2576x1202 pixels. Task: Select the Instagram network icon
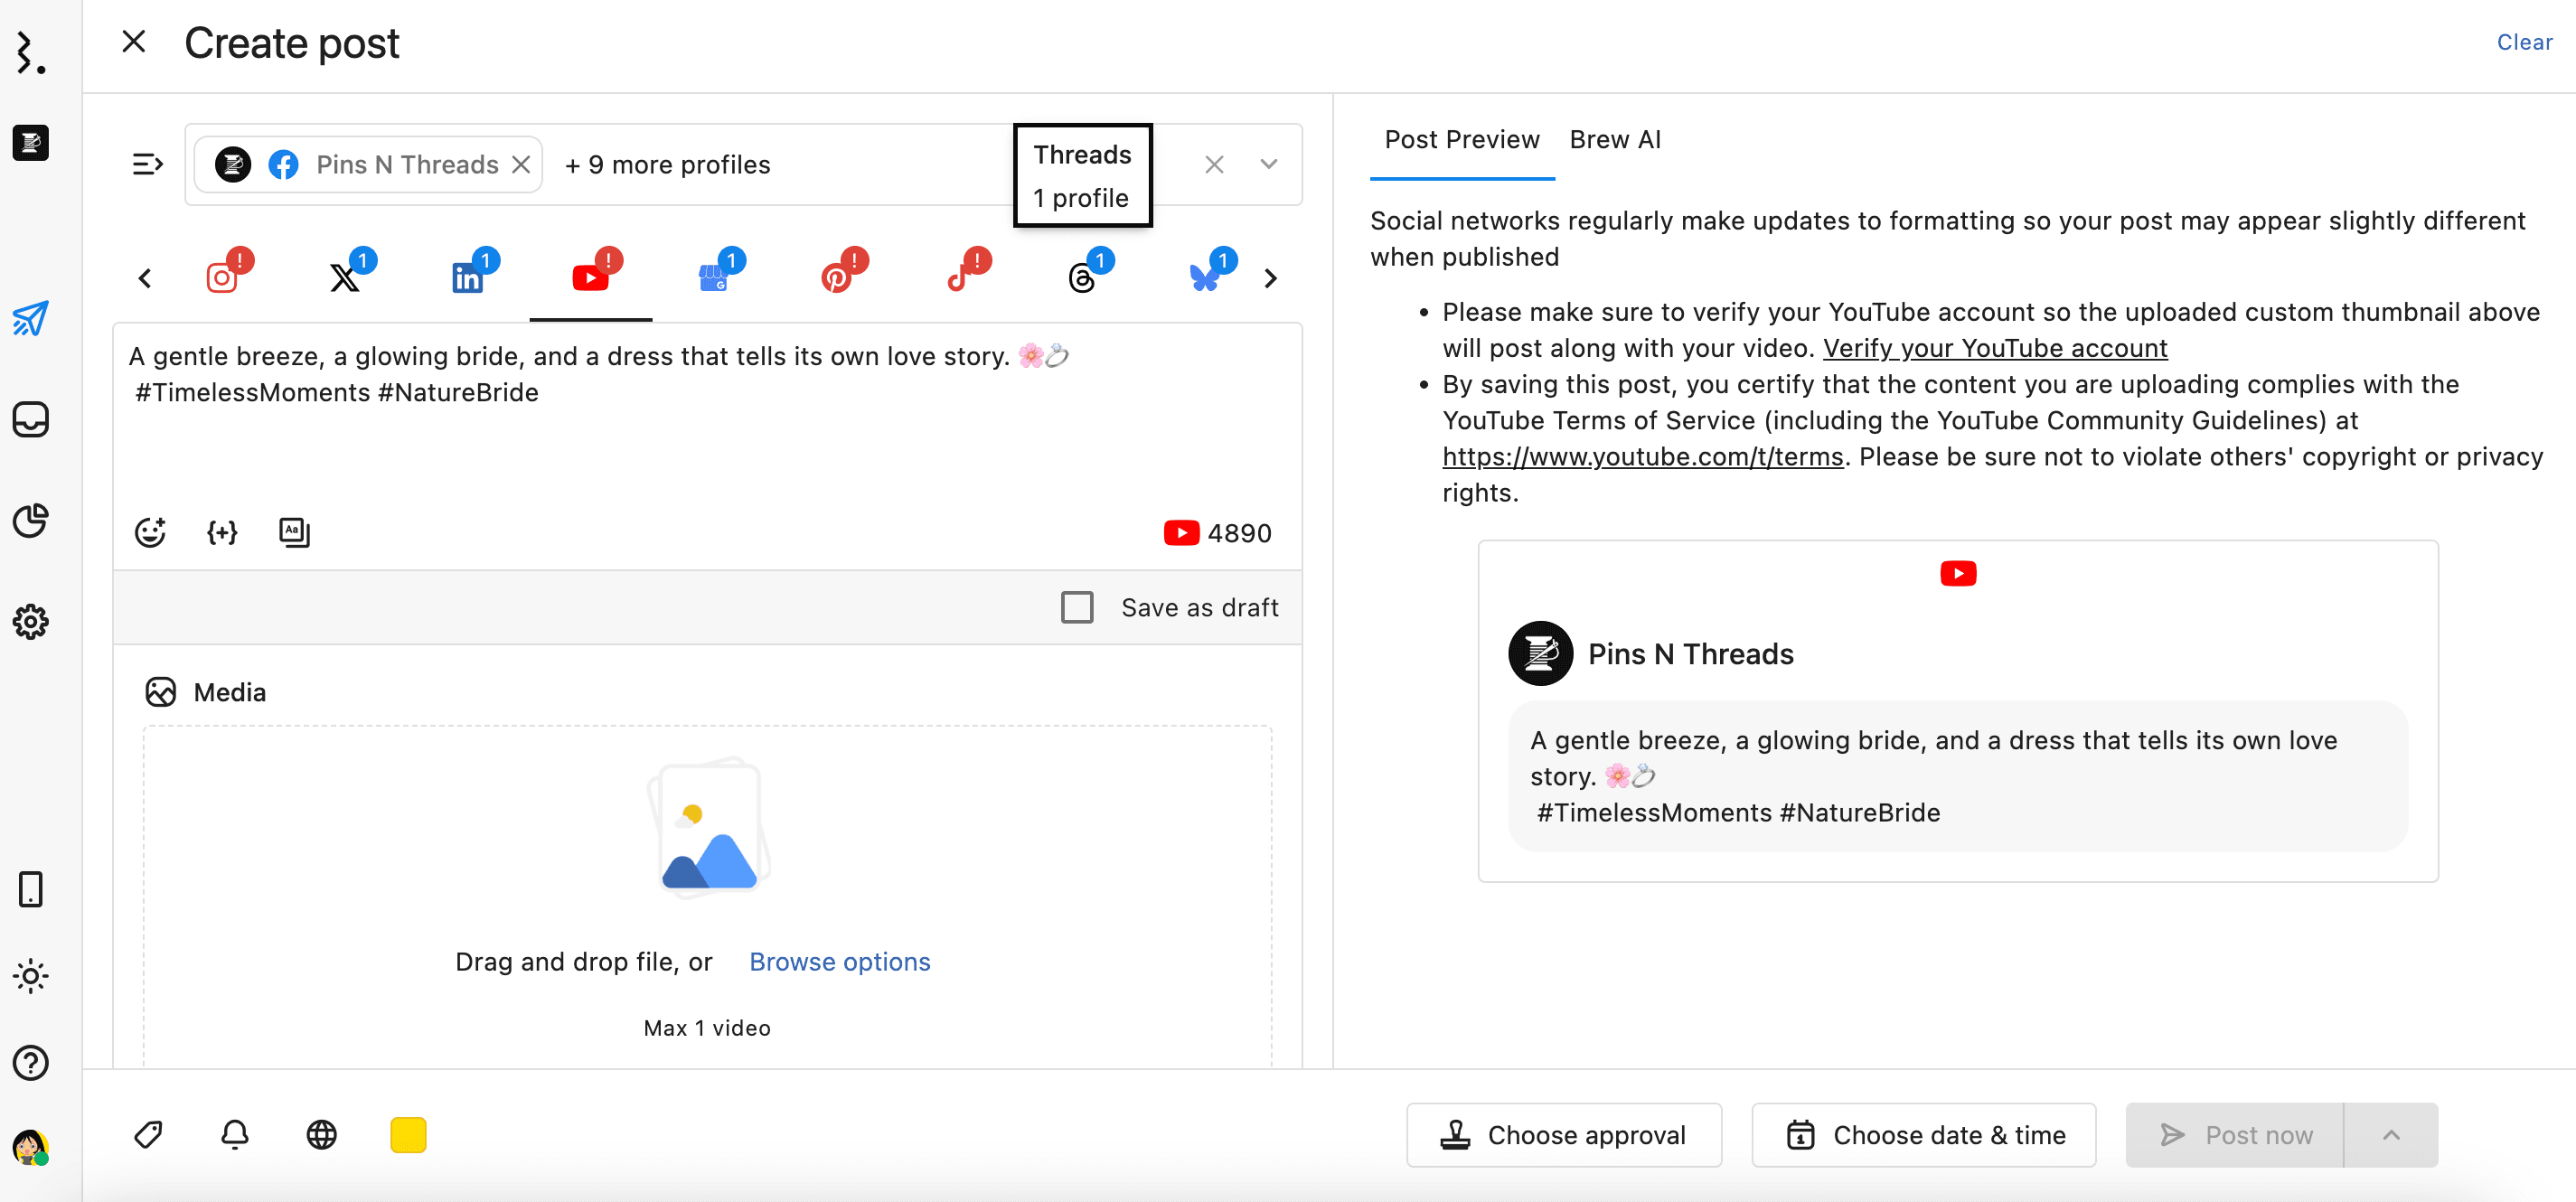tap(222, 277)
